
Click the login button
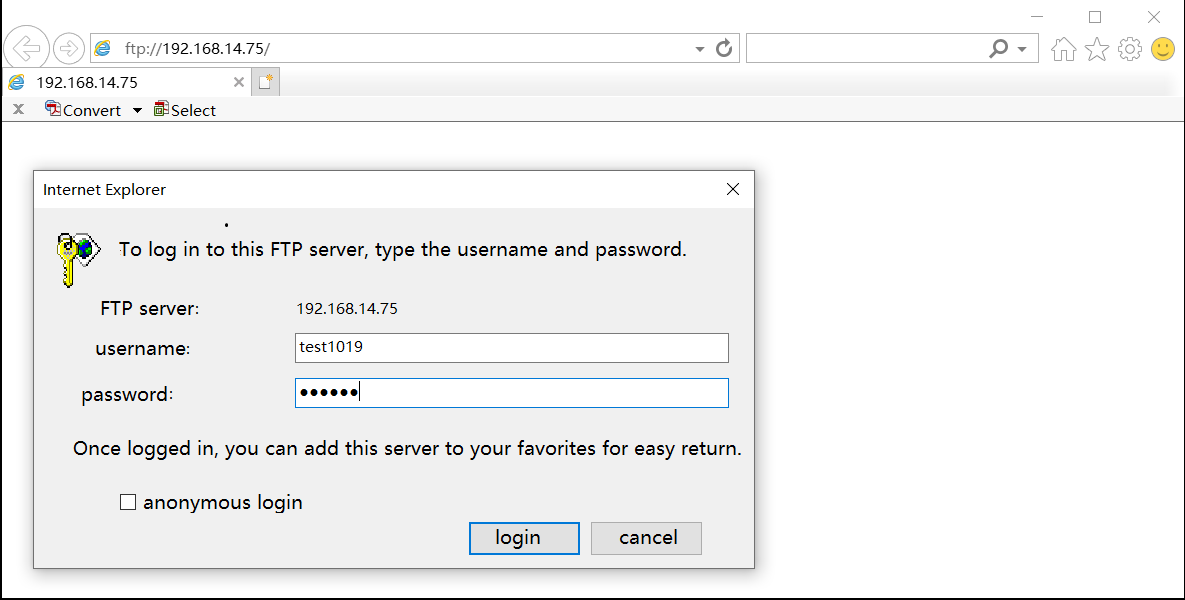click(x=524, y=538)
